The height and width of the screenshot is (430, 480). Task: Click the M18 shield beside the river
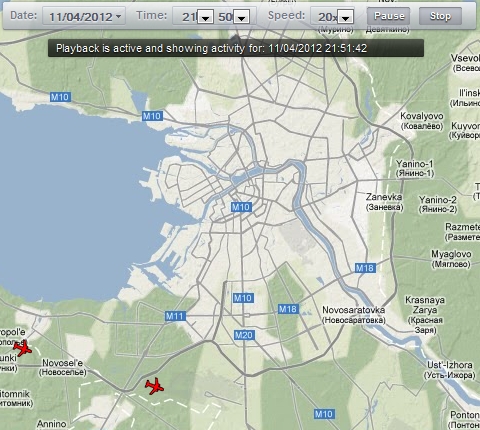click(365, 268)
